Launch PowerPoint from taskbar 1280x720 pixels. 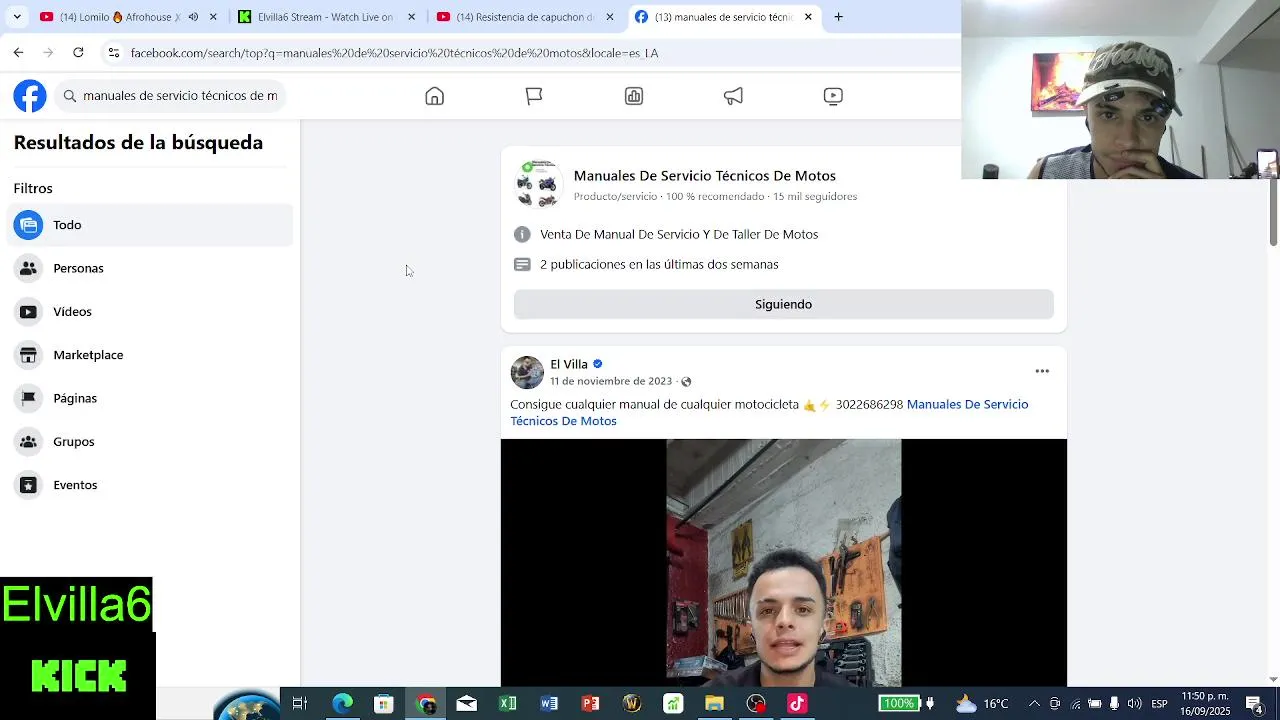pyautogui.click(x=590, y=704)
